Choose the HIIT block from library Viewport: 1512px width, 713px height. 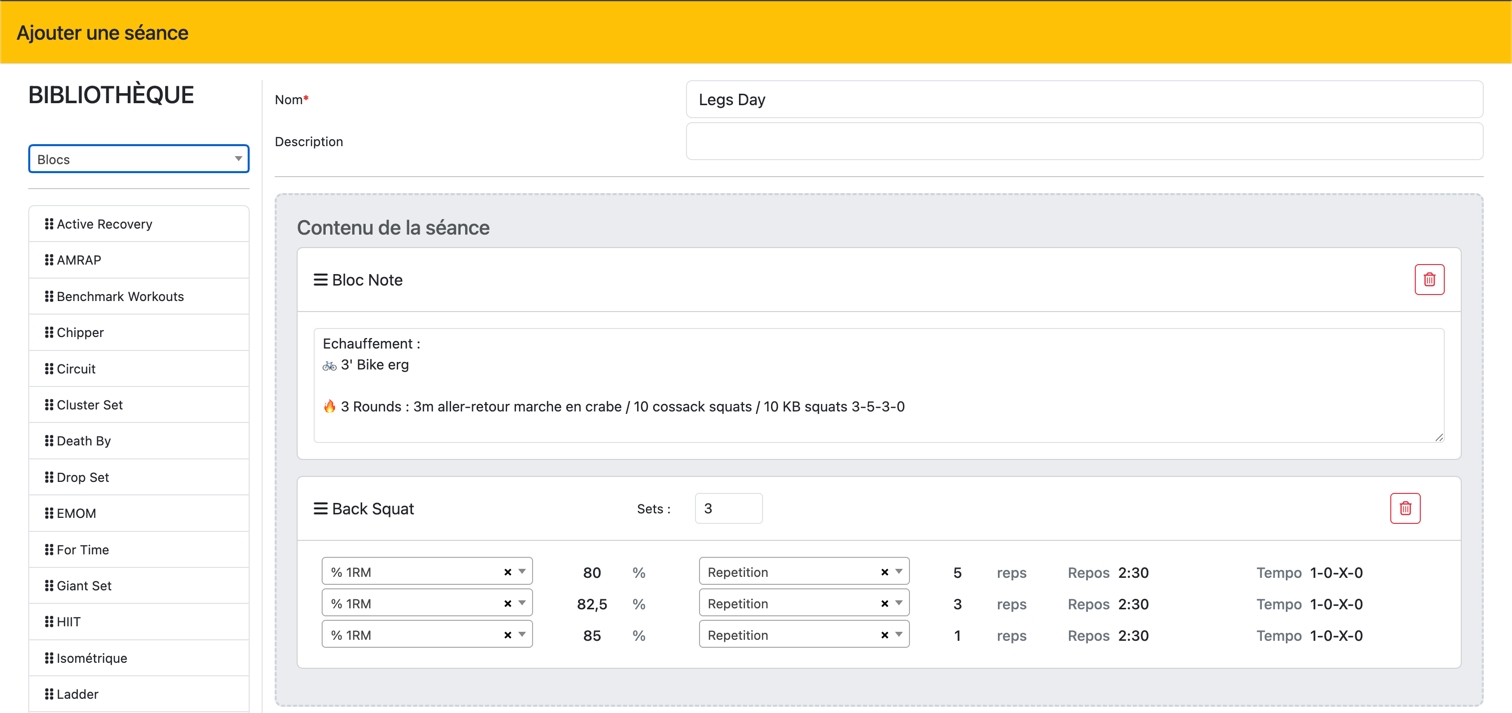(x=69, y=622)
